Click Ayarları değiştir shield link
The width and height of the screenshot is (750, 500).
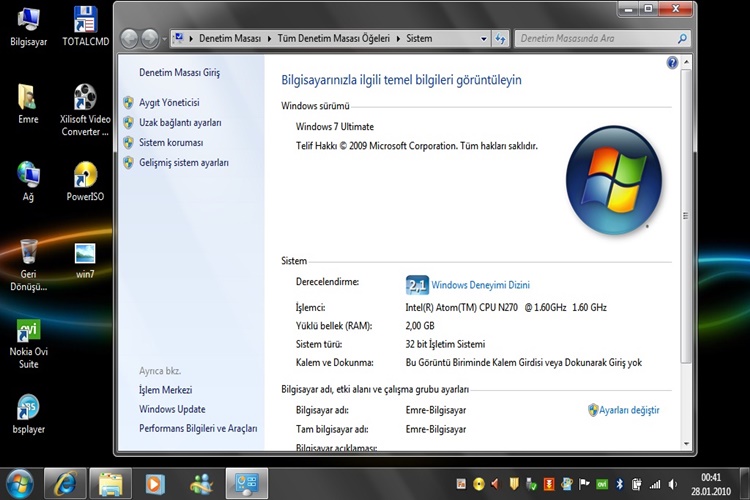[x=629, y=410]
